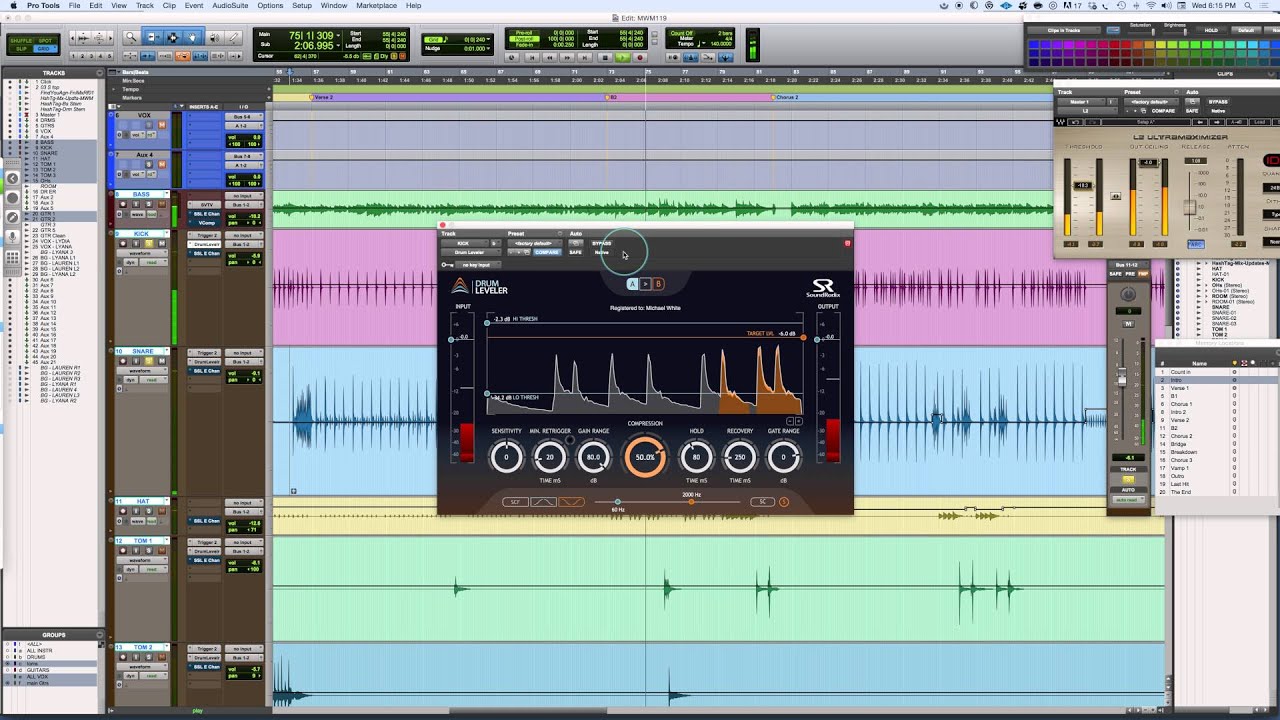The height and width of the screenshot is (720, 1280).
Task: Open the Window menu
Action: 334,6
